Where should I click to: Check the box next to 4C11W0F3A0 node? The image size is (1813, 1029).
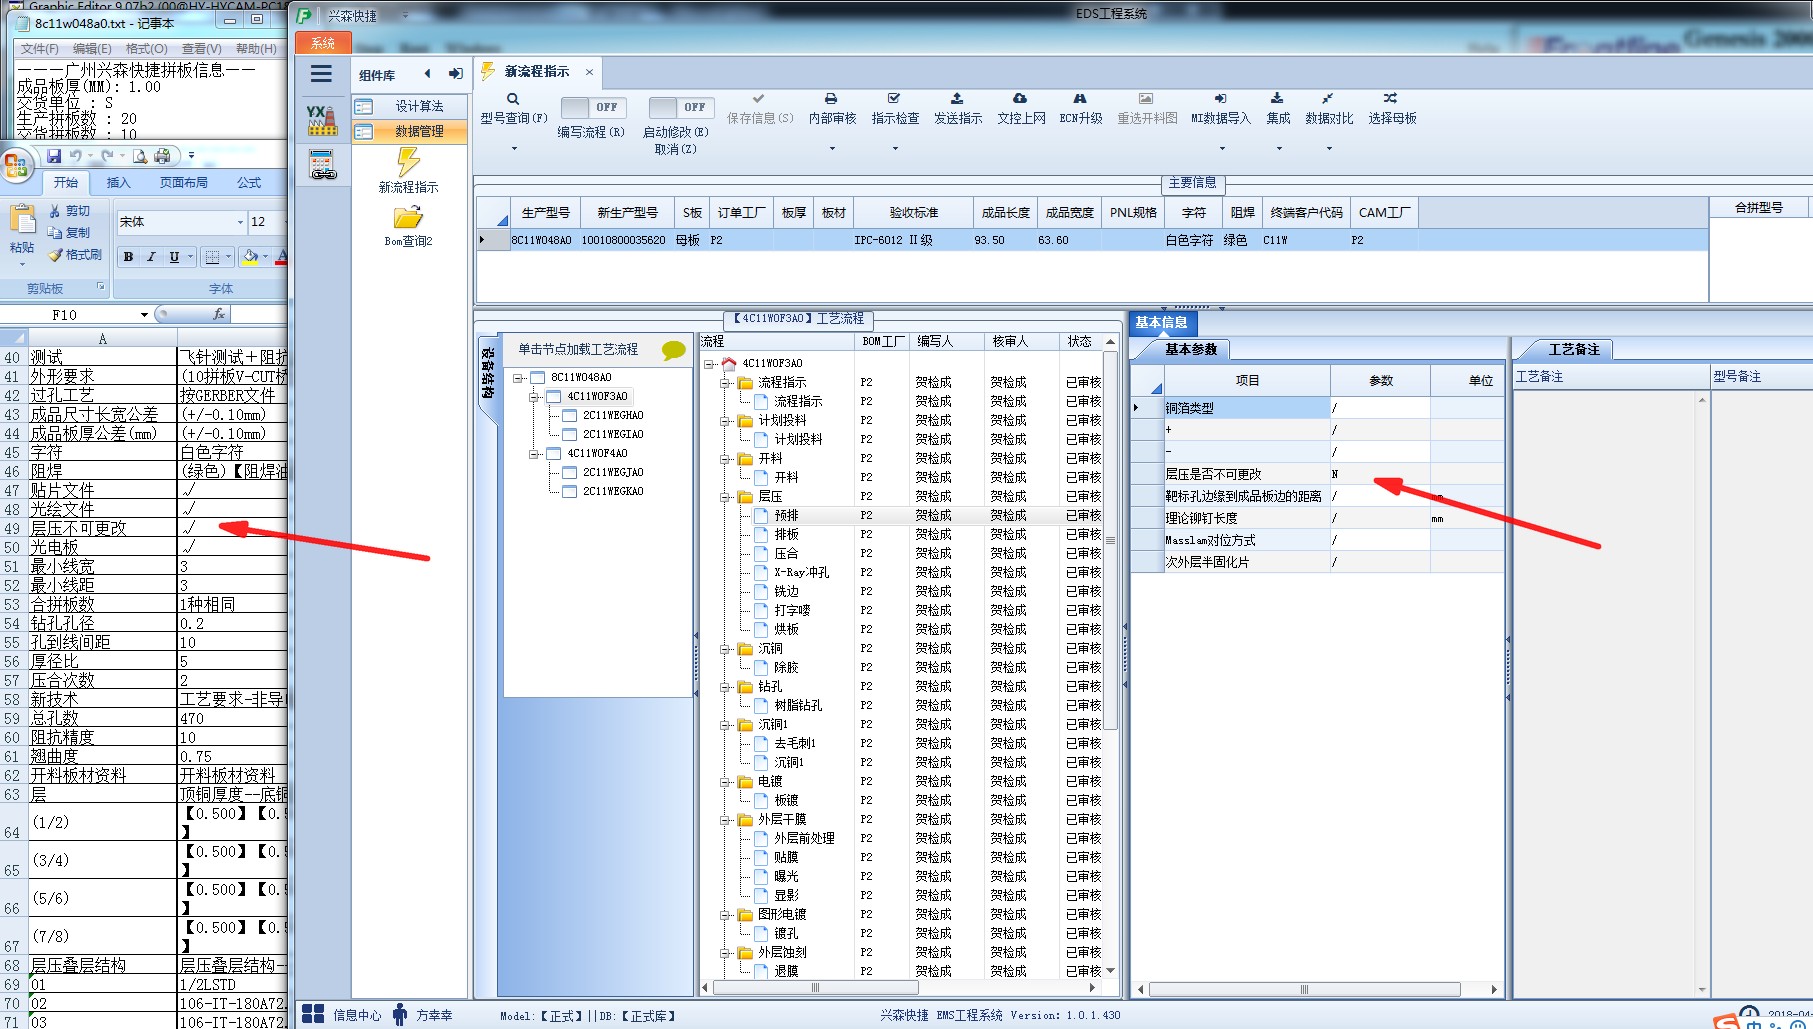click(x=554, y=396)
